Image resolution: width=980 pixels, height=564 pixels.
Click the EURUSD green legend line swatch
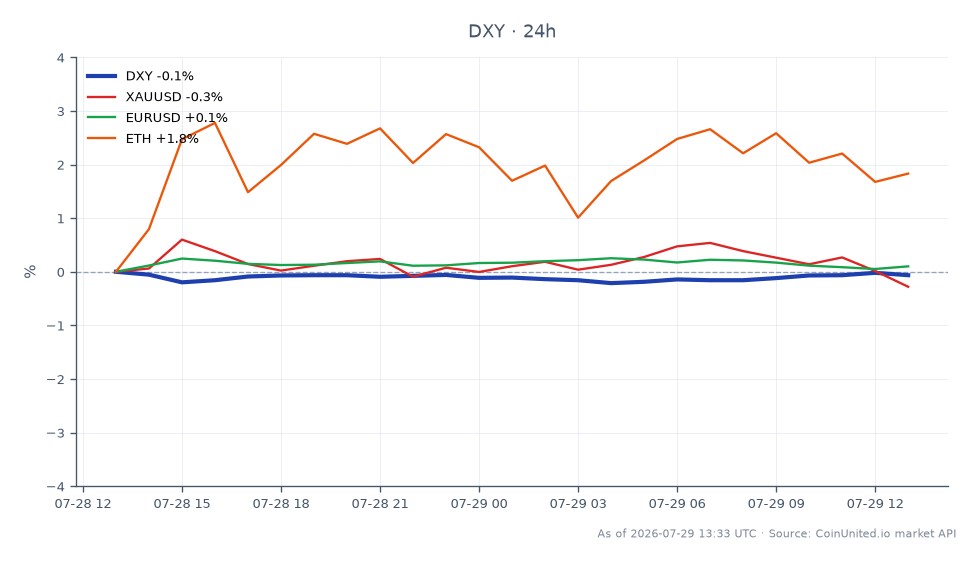click(x=101, y=118)
